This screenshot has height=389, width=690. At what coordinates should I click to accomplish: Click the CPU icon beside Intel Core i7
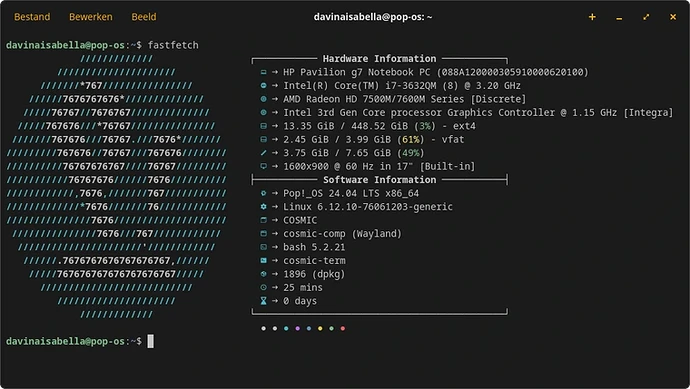pos(263,85)
